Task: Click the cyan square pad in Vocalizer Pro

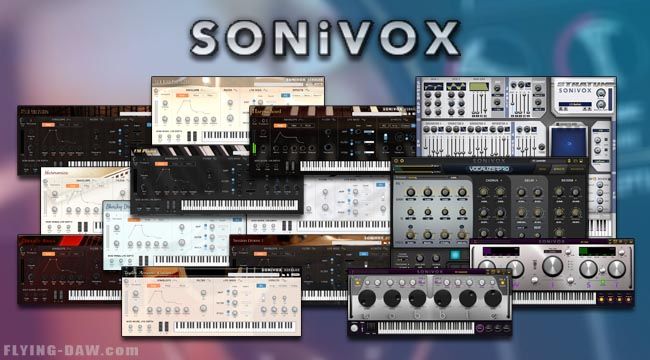Action: 455,255
